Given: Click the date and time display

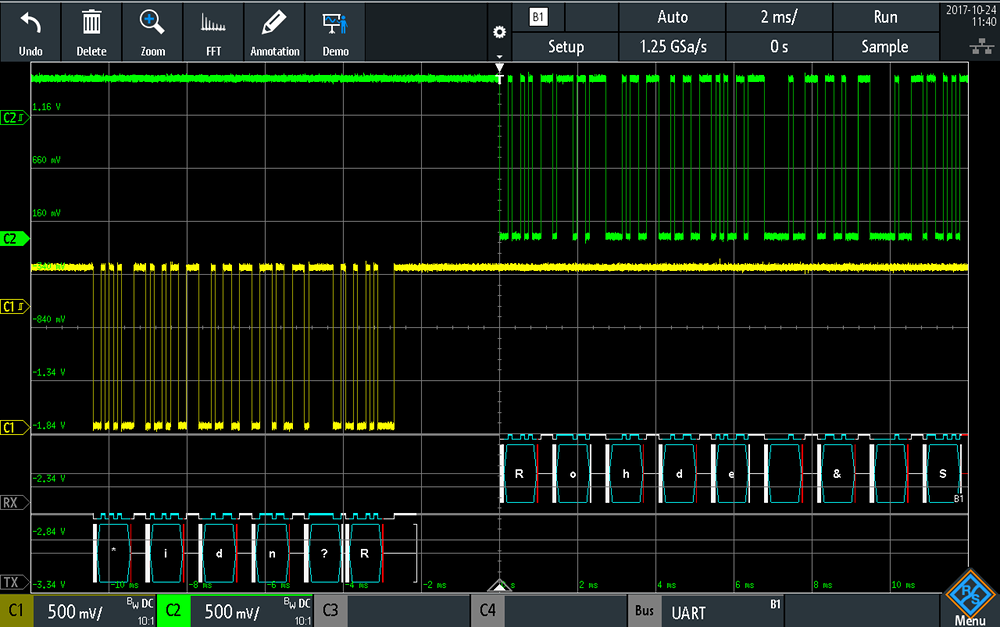Looking at the screenshot, I should coord(971,16).
